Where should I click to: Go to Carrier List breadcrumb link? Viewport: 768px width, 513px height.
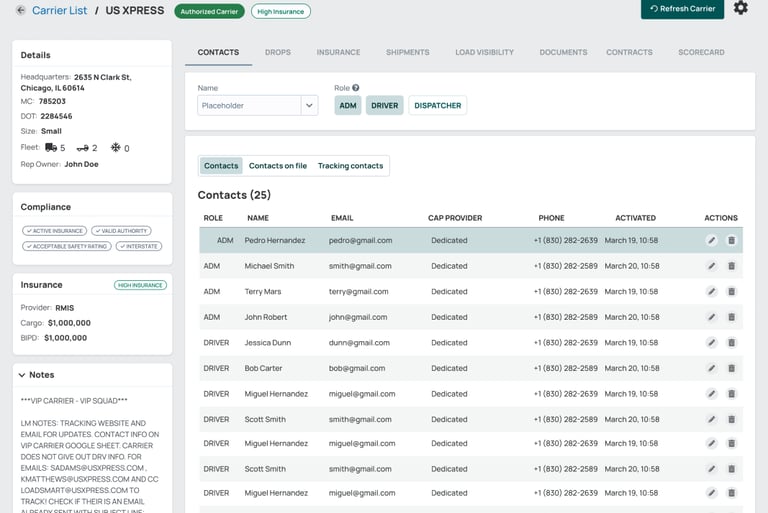pyautogui.click(x=59, y=10)
